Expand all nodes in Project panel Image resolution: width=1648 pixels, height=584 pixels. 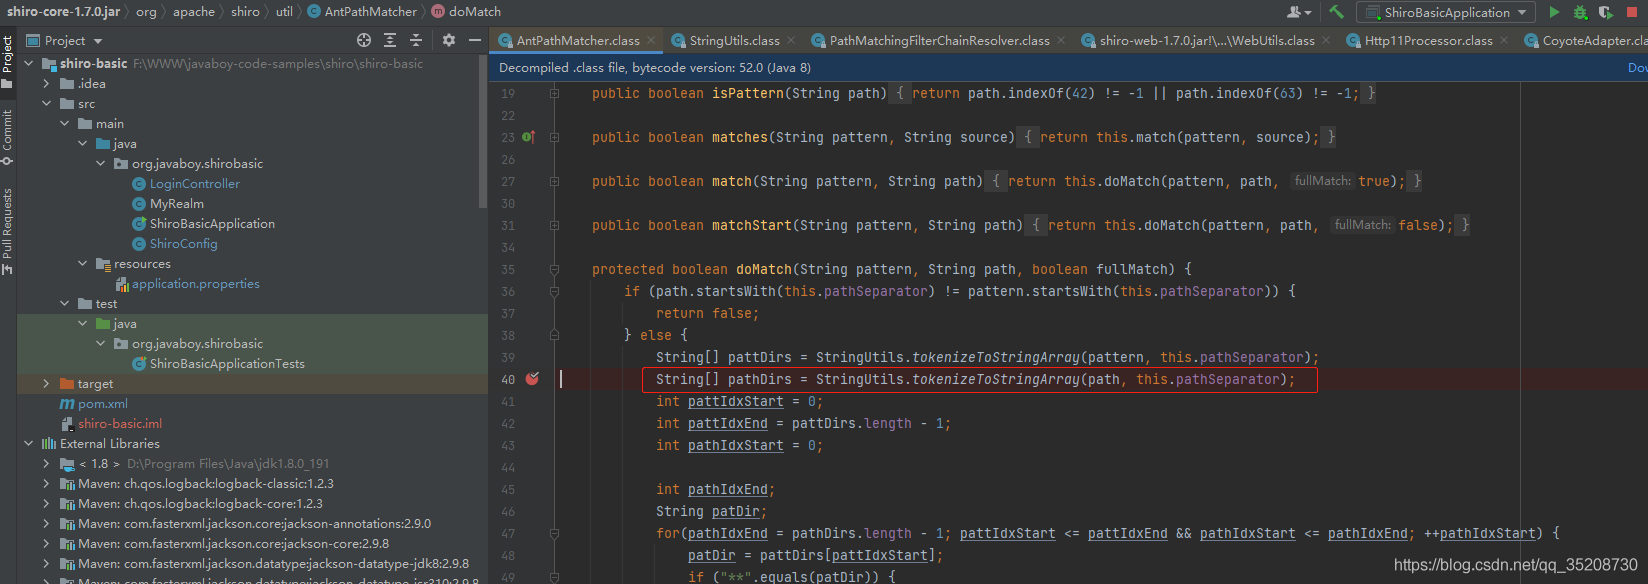pyautogui.click(x=390, y=40)
